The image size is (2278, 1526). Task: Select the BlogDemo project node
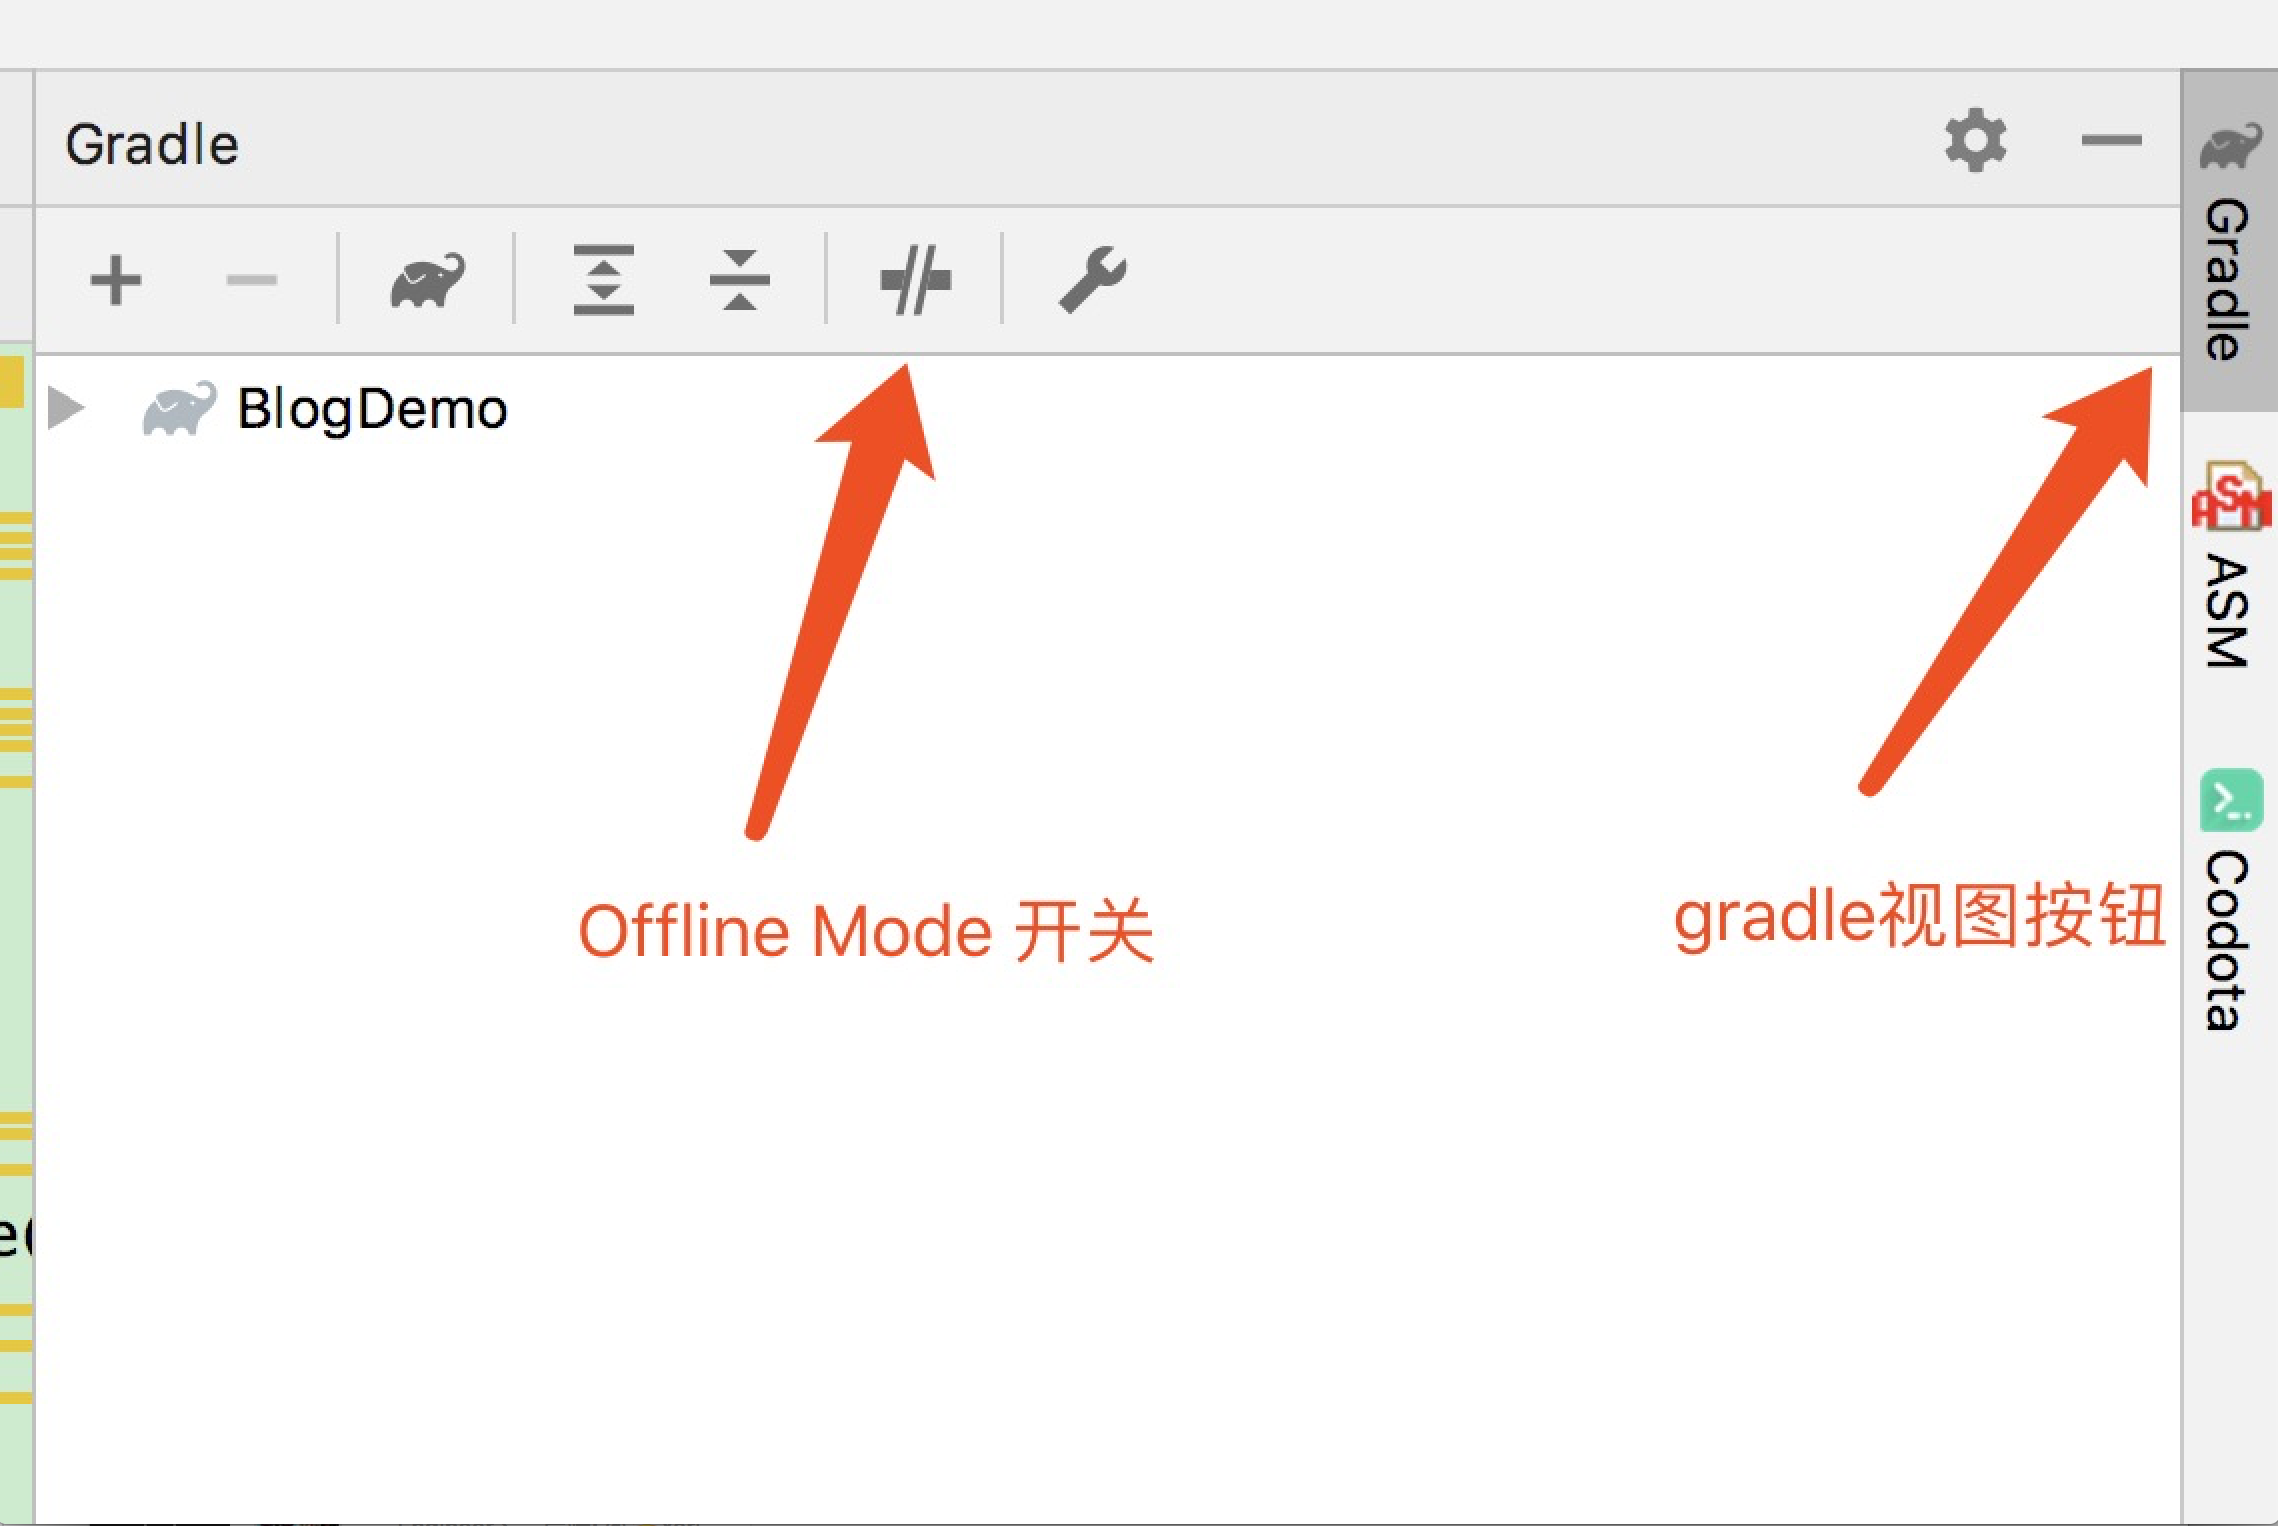pyautogui.click(x=370, y=408)
